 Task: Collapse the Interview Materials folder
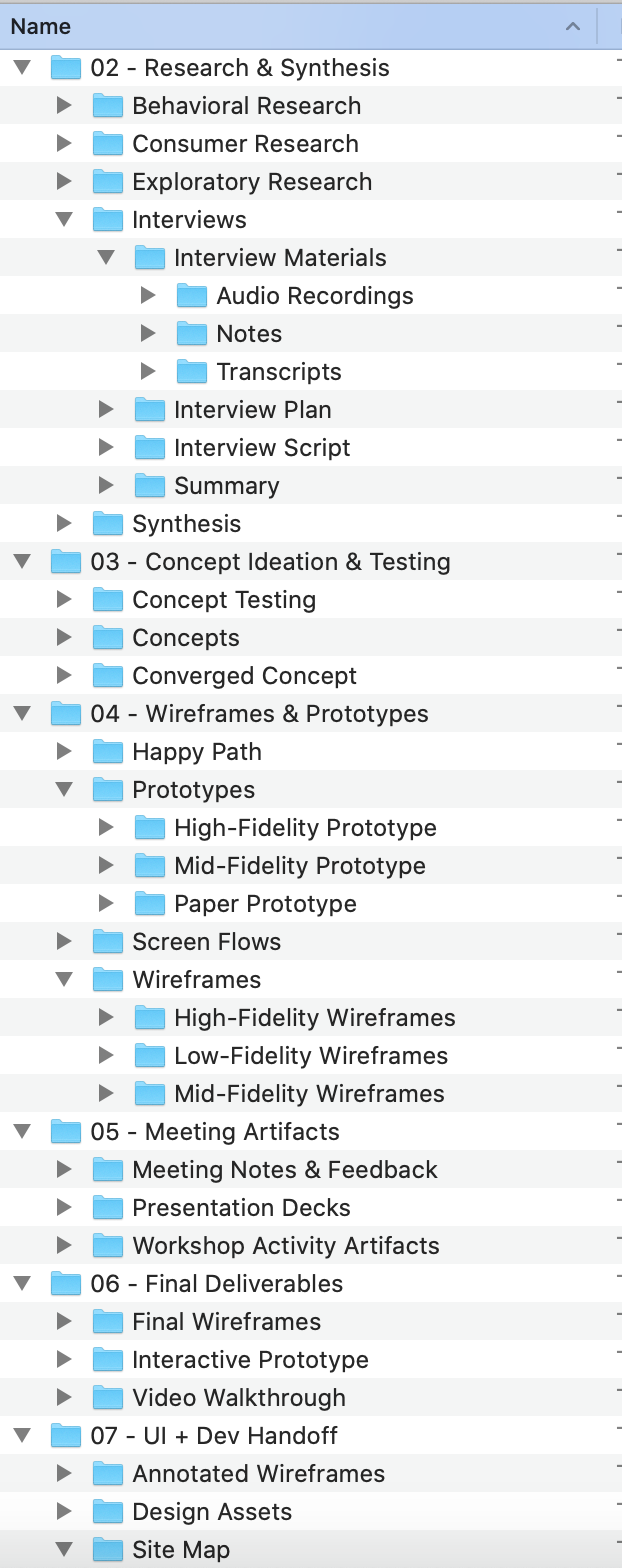(106, 258)
